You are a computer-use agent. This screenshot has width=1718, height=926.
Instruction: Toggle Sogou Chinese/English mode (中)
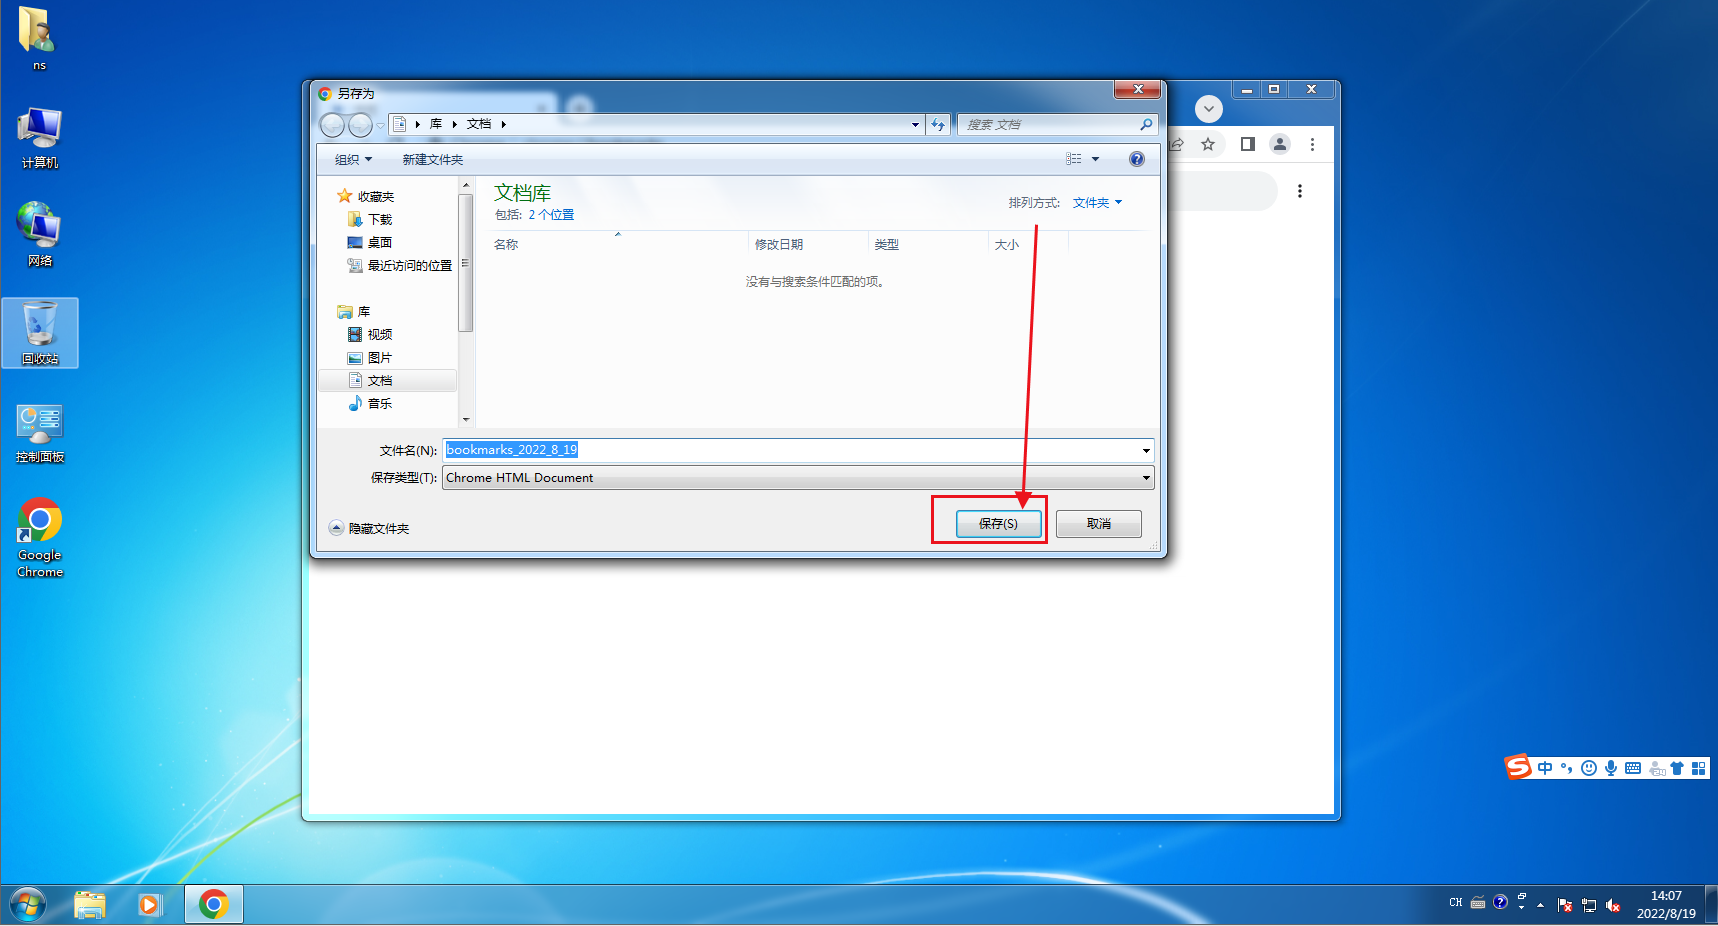tap(1545, 768)
